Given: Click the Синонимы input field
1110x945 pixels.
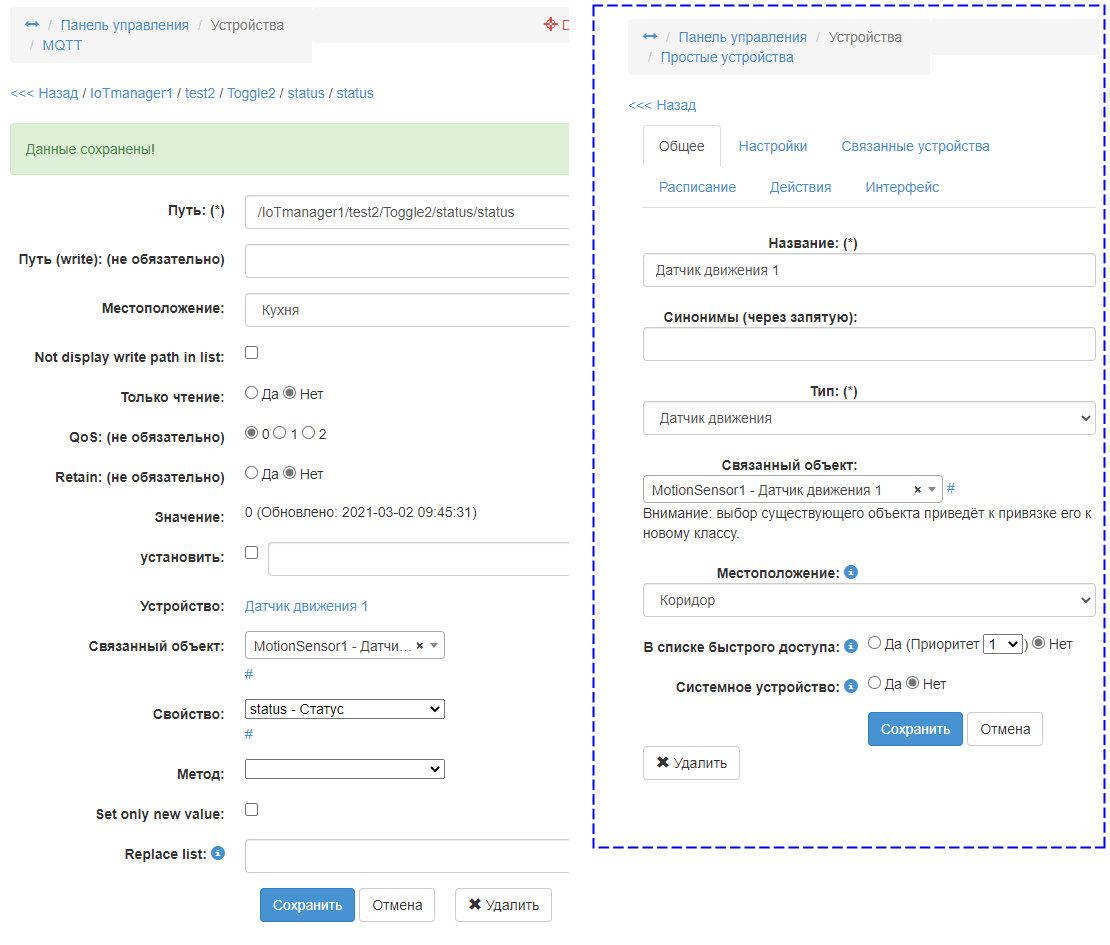Looking at the screenshot, I should [869, 344].
